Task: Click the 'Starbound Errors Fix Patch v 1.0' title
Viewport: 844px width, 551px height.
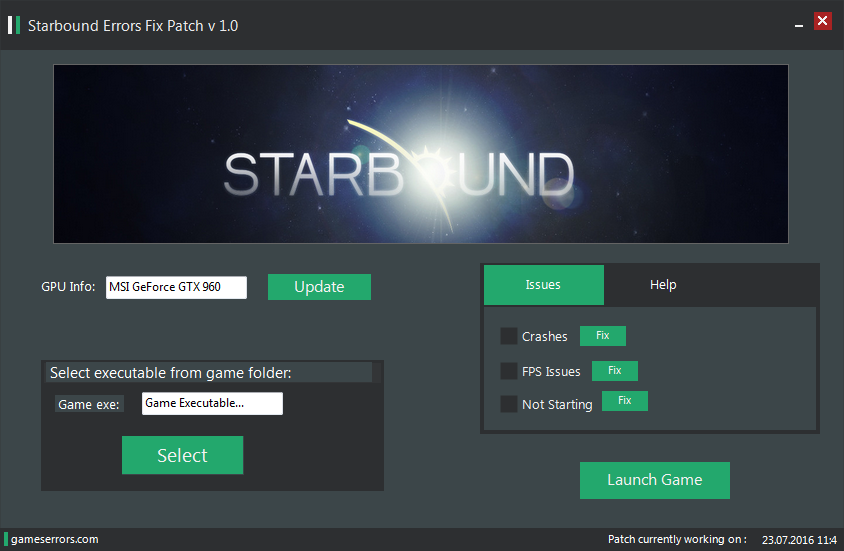Action: pyautogui.click(x=133, y=26)
